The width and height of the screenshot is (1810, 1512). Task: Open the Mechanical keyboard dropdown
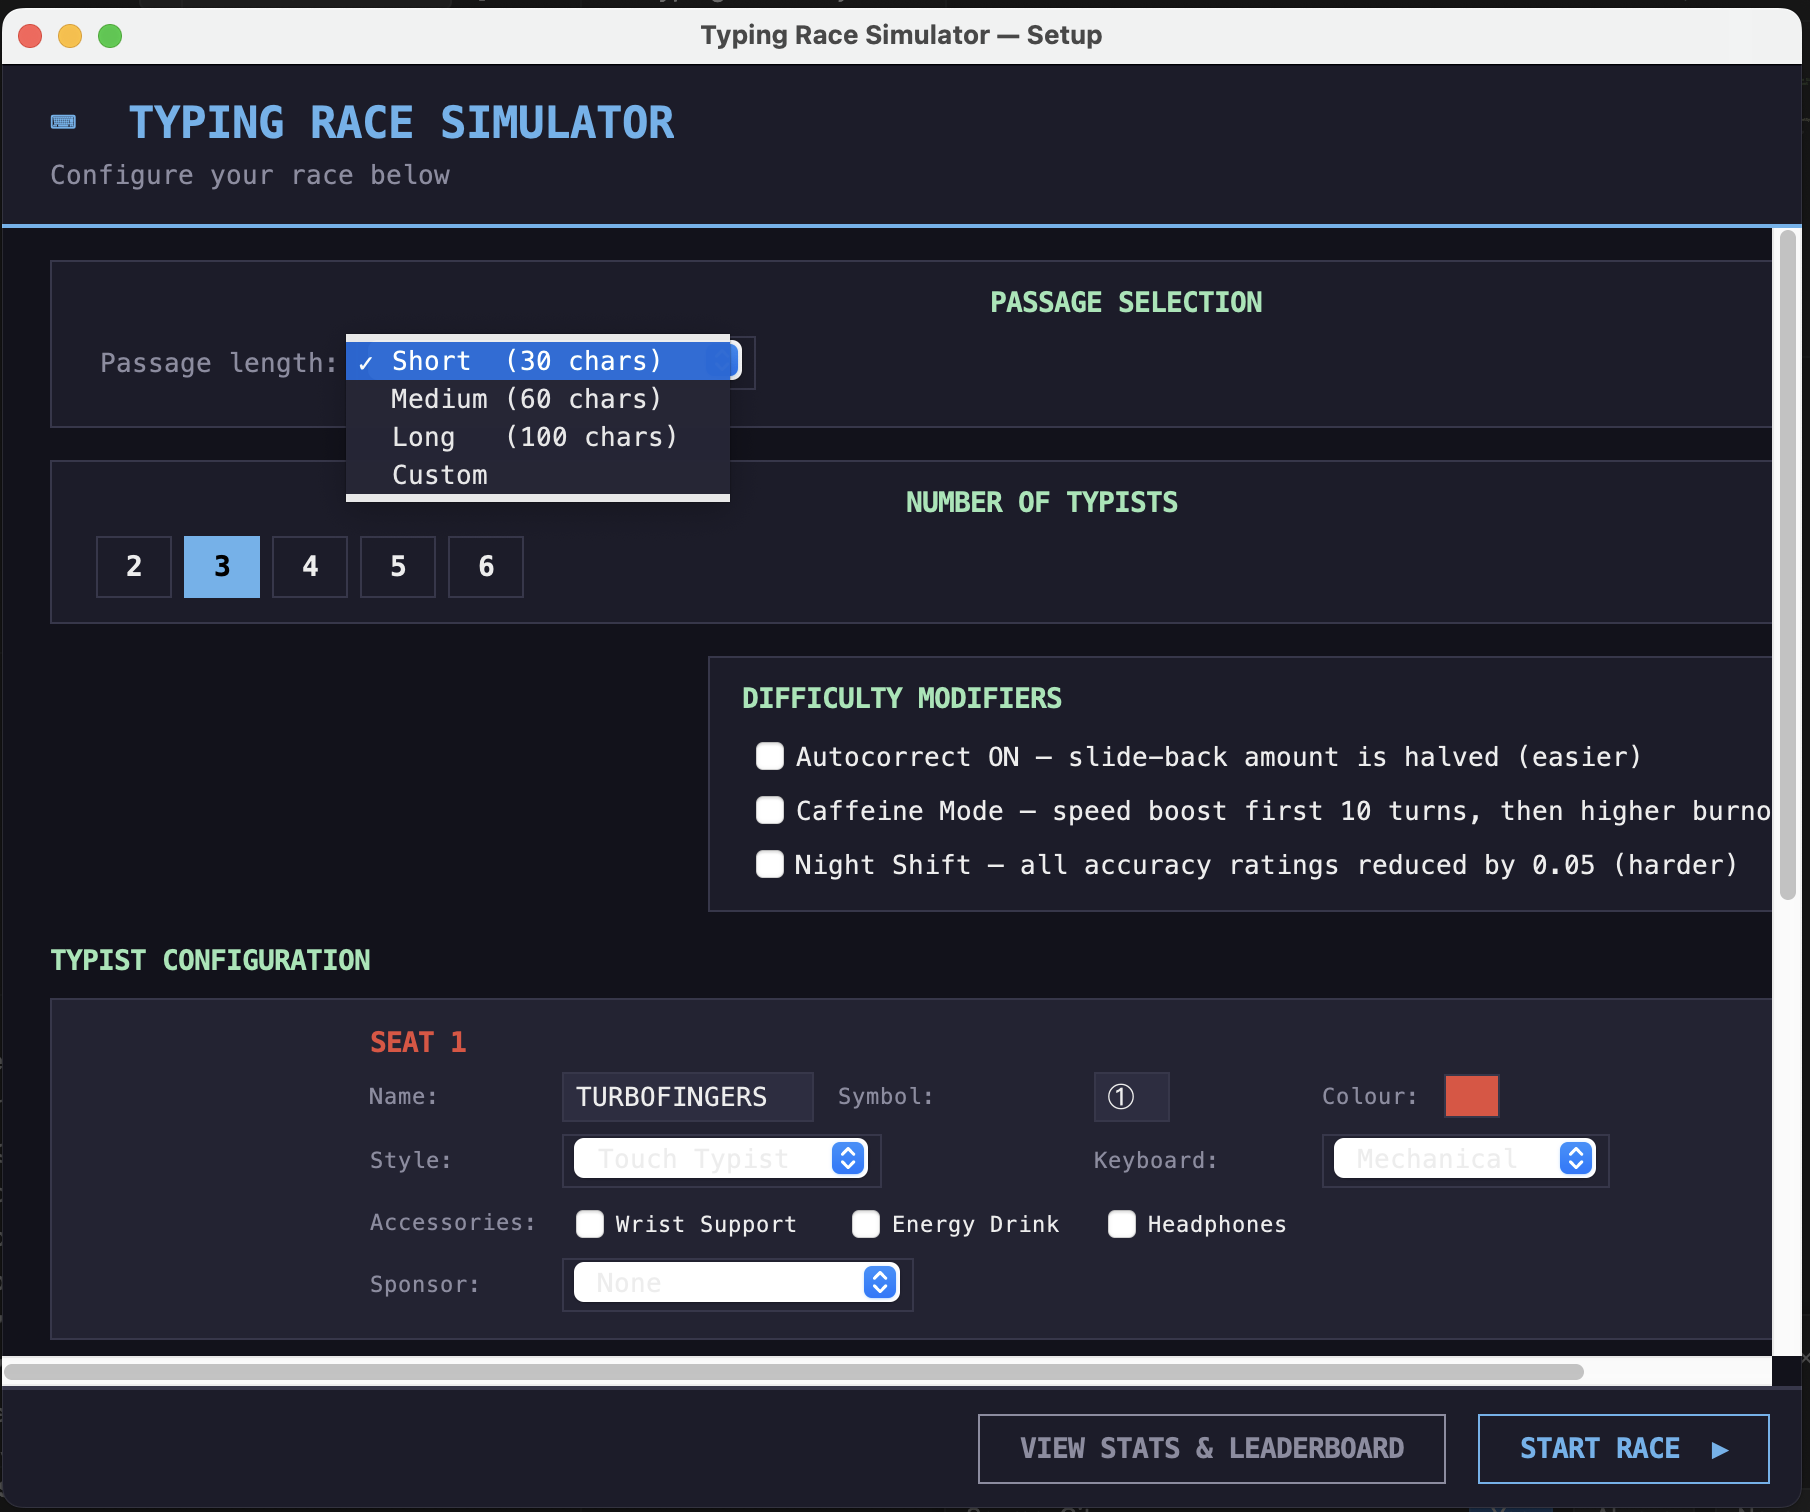(1465, 1159)
